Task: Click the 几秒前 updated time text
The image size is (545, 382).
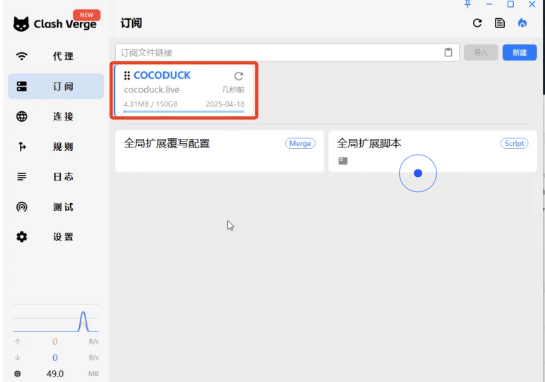Action: click(233, 90)
